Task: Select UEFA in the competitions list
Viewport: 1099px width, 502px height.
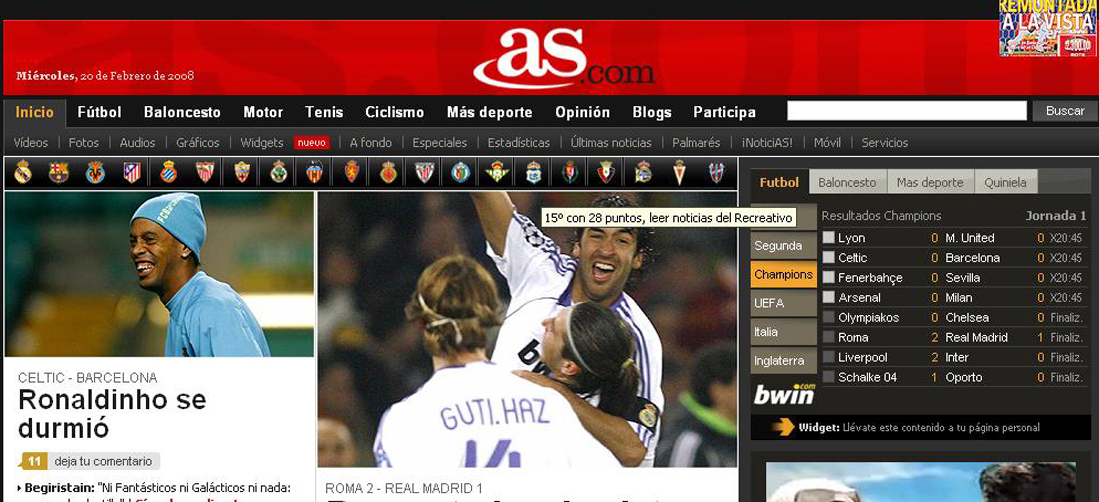Action: 770,303
